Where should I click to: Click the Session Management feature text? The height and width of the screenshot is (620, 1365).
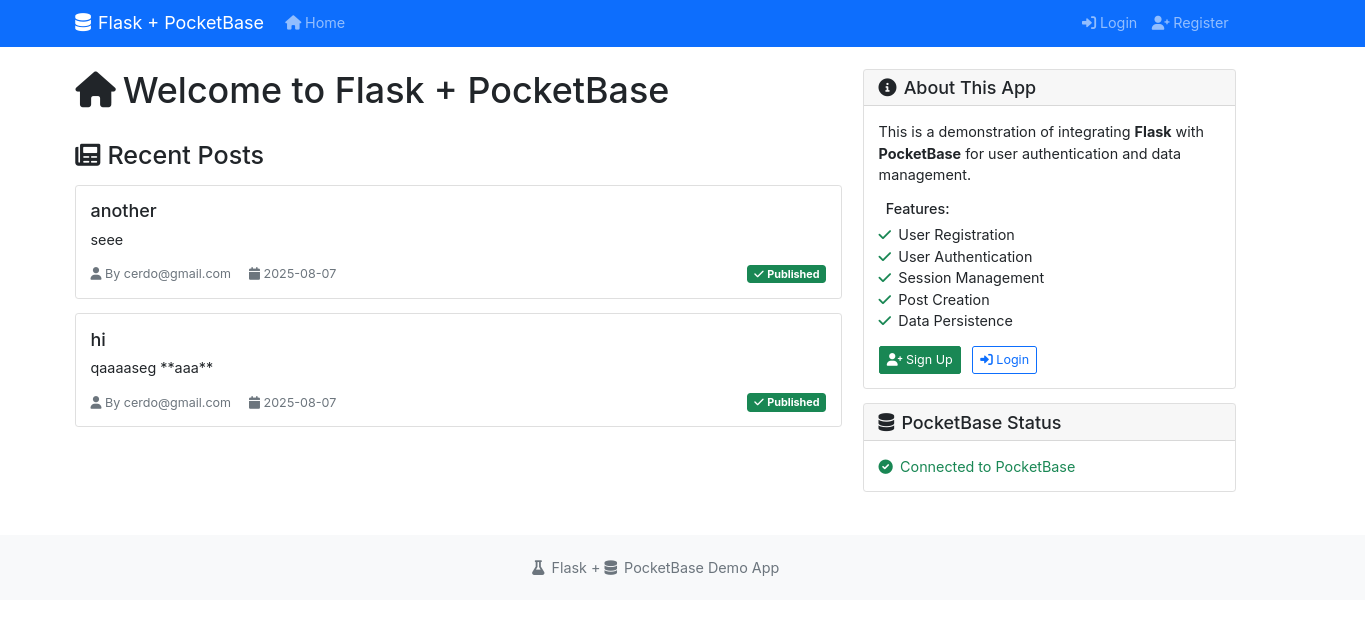(971, 278)
